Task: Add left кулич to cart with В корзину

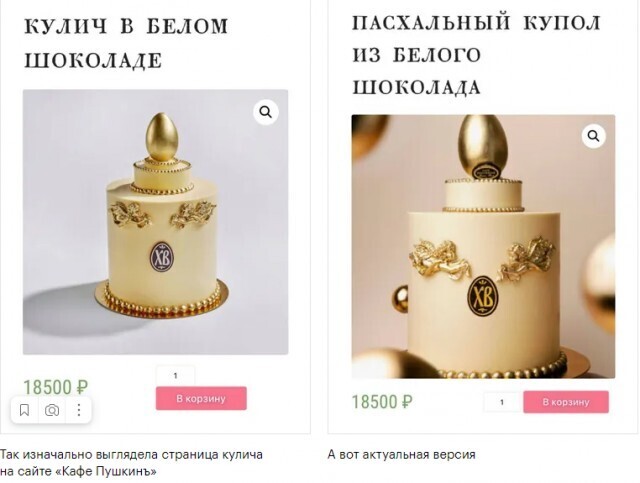Action: [201, 398]
